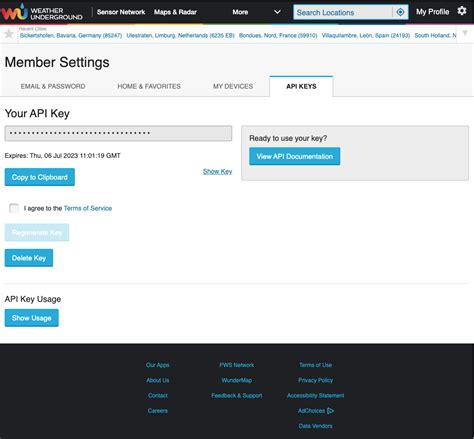
Task: Click the Delete Key button
Action: coord(29,258)
